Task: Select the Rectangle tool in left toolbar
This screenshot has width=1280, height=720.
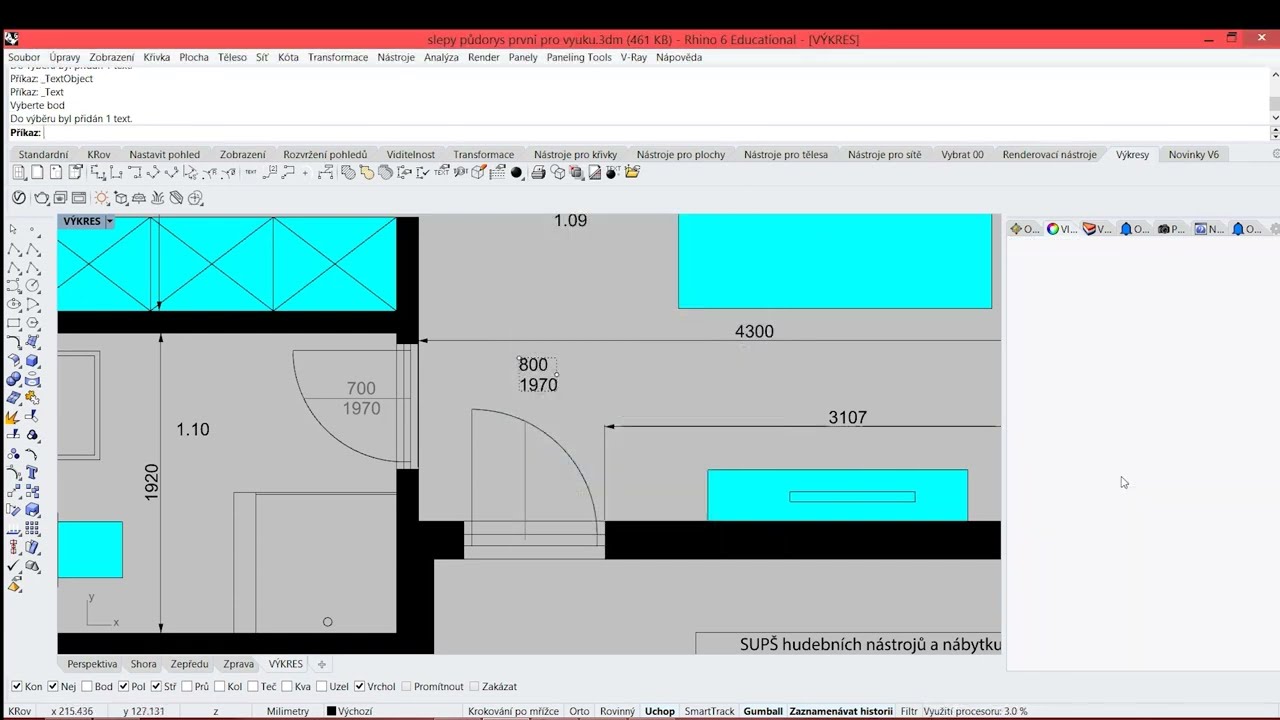Action: [13, 323]
